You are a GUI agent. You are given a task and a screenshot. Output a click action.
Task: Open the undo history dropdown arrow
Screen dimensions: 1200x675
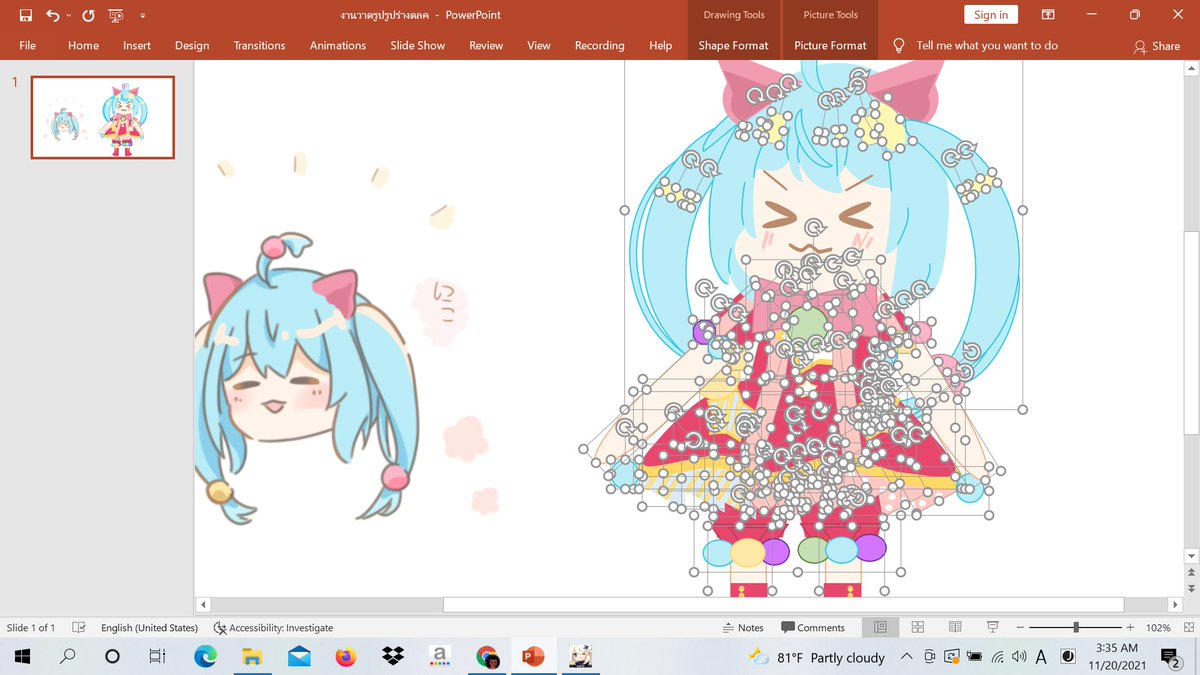point(68,16)
